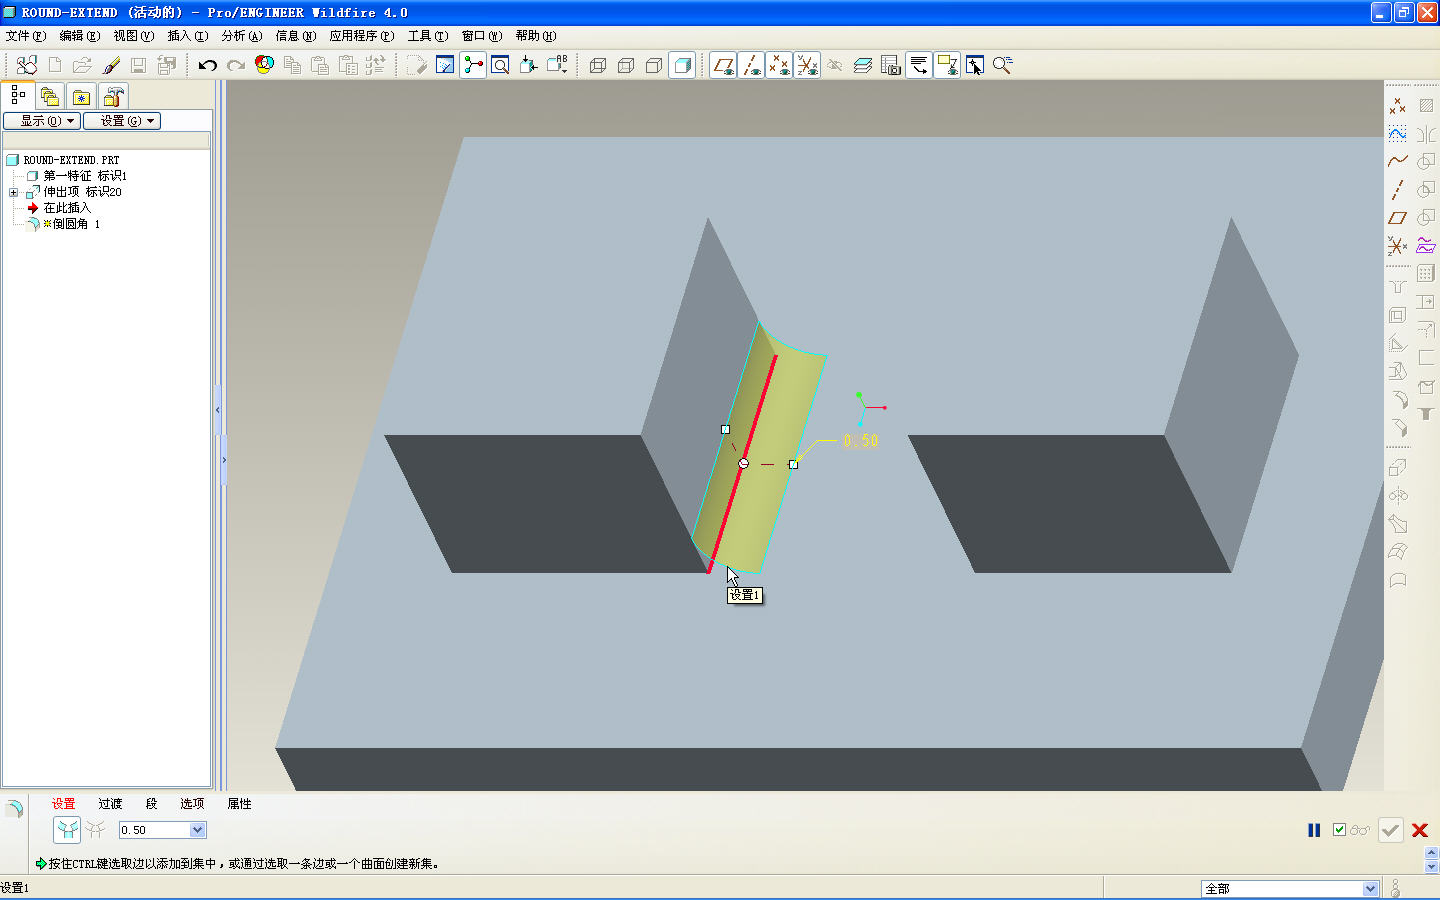Click the New file icon
The width and height of the screenshot is (1440, 900).
[x=55, y=66]
